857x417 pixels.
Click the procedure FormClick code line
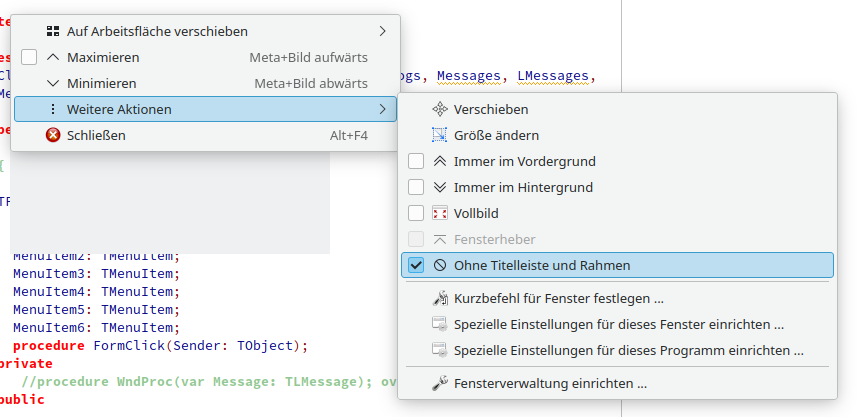pos(161,345)
